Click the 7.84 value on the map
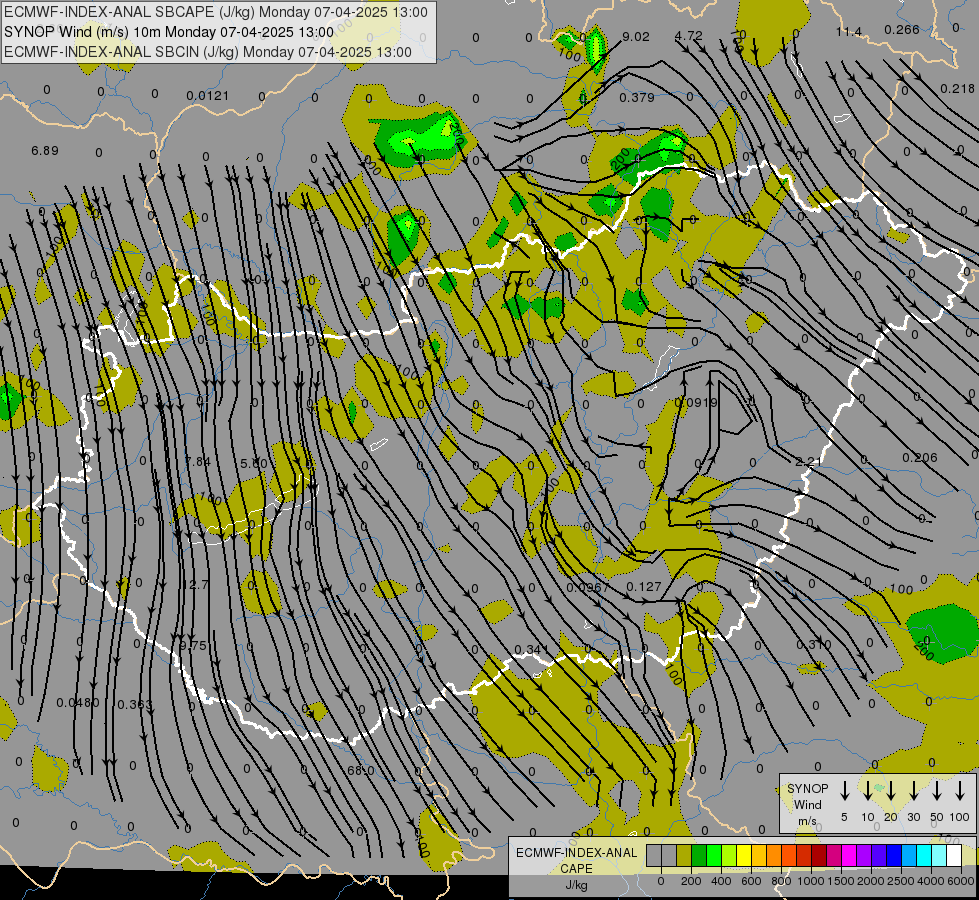This screenshot has height=900, width=979. (197, 462)
